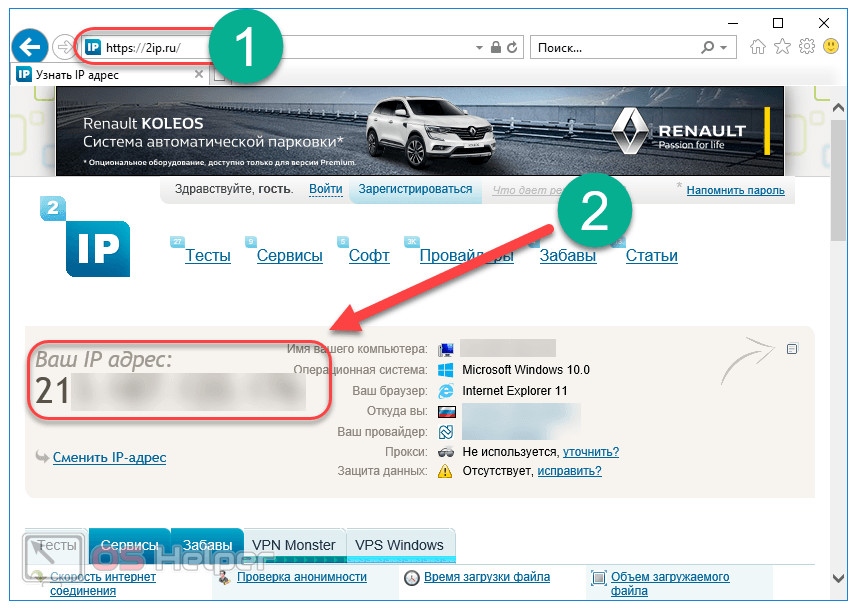Click the computer name monitor icon

pyautogui.click(x=446, y=349)
